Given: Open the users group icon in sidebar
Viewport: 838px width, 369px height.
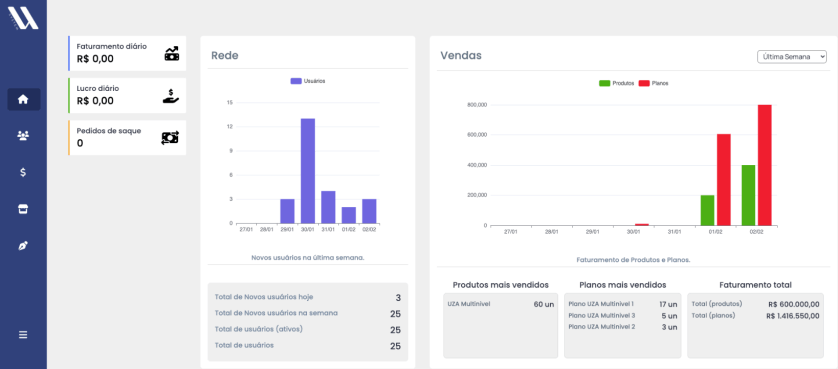Looking at the screenshot, I should [x=23, y=136].
